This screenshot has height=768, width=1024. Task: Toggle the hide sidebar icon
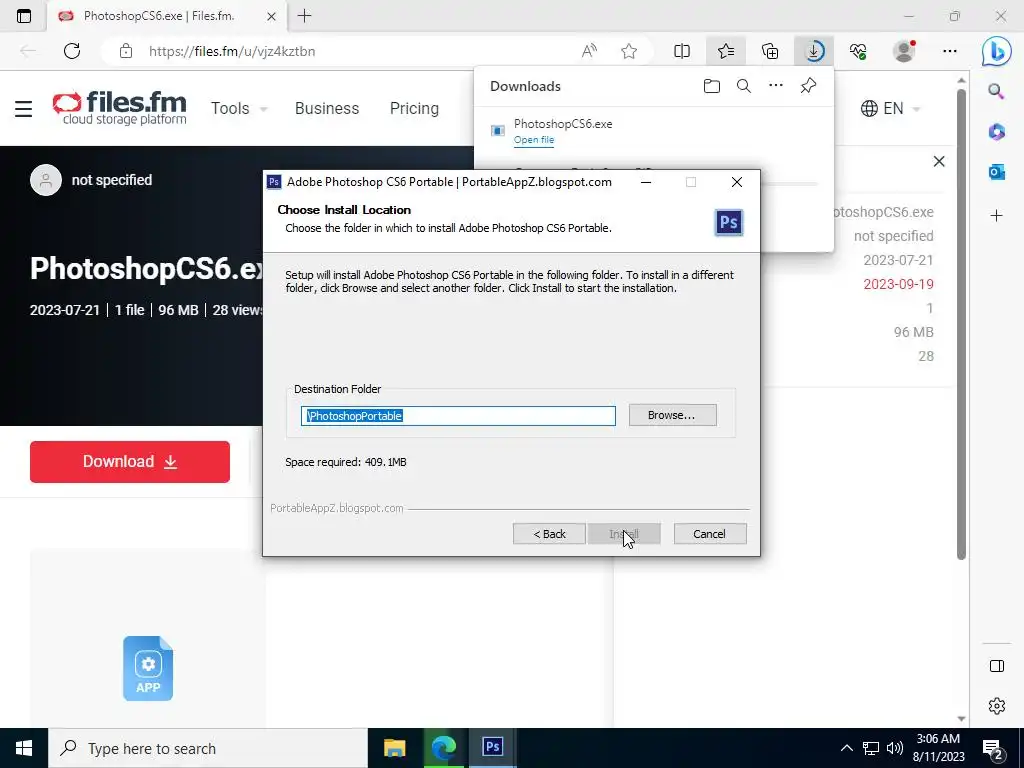[997, 666]
